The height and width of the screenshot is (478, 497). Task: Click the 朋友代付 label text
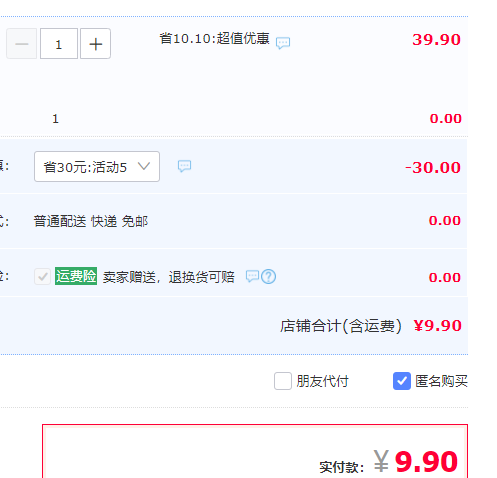pyautogui.click(x=323, y=381)
